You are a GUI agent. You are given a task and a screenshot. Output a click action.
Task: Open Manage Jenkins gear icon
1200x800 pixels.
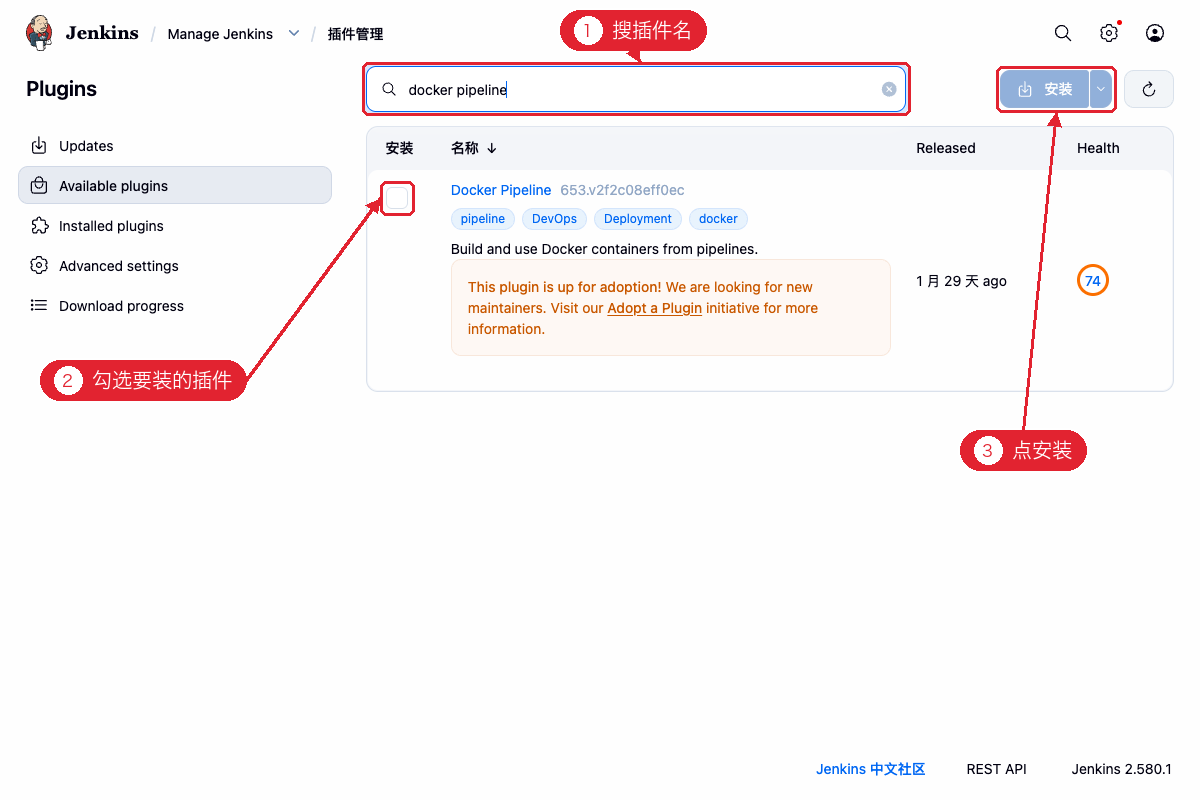tap(1109, 33)
